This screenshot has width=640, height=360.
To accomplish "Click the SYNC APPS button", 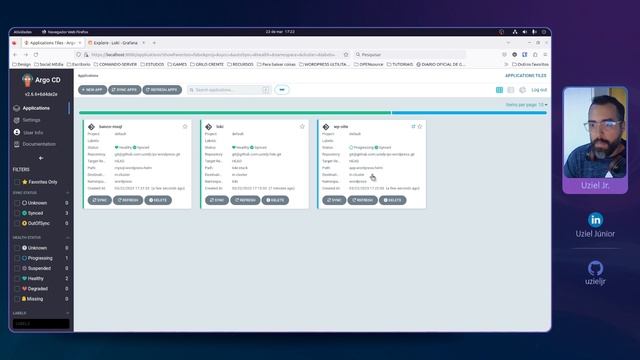I will point(124,90).
